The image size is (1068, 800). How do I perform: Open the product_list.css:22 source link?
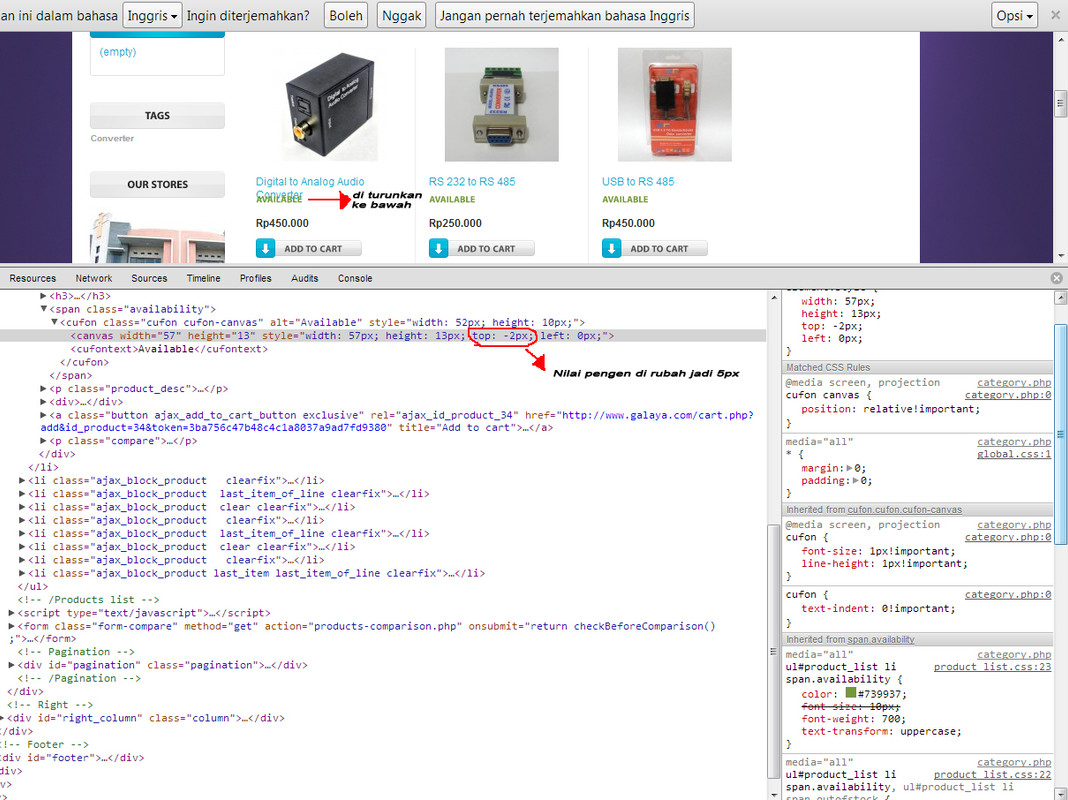992,775
